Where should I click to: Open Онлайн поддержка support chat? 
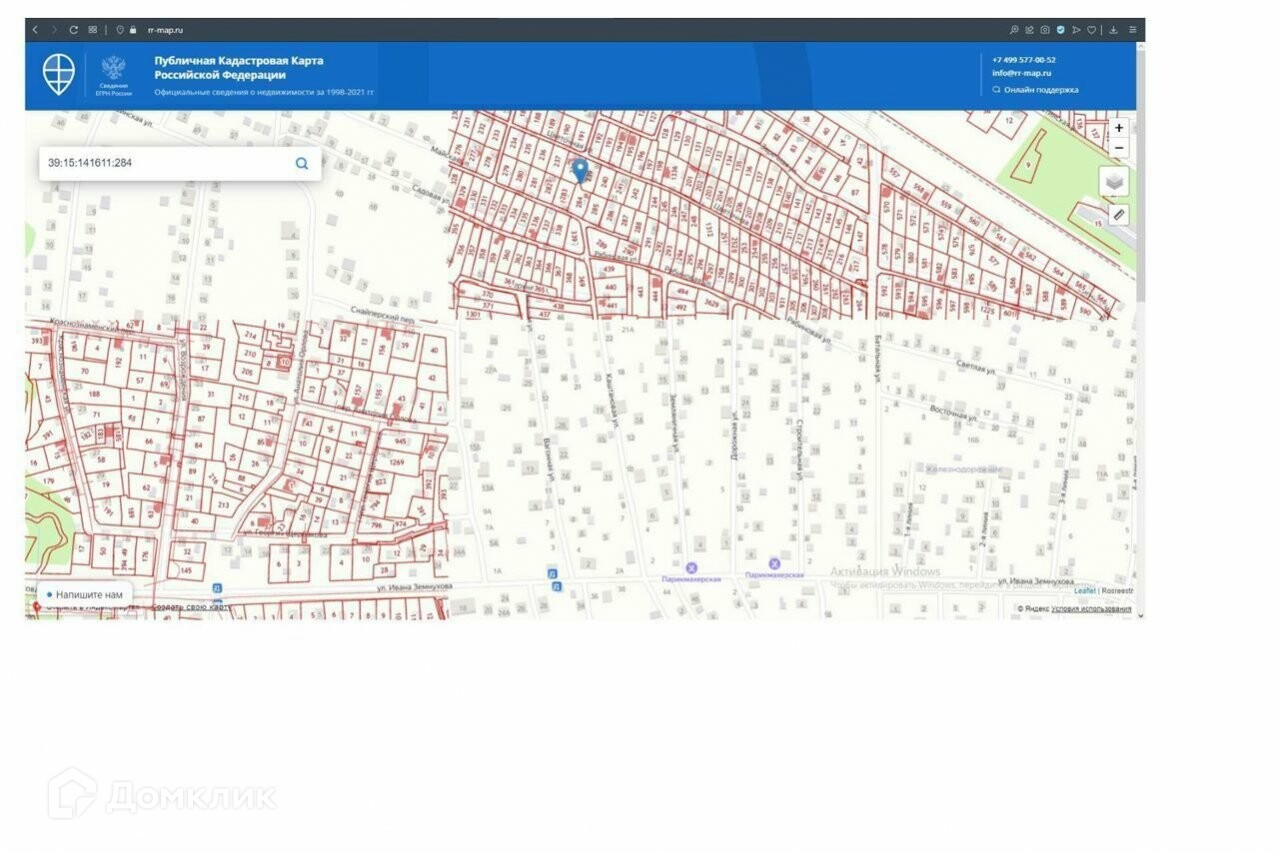(1035, 90)
